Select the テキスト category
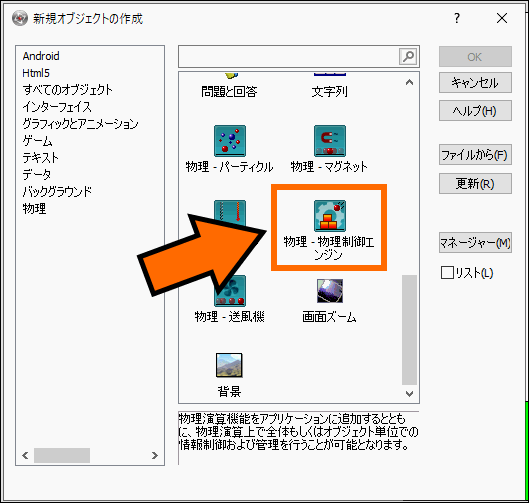This screenshot has height=503, width=529. [40, 158]
